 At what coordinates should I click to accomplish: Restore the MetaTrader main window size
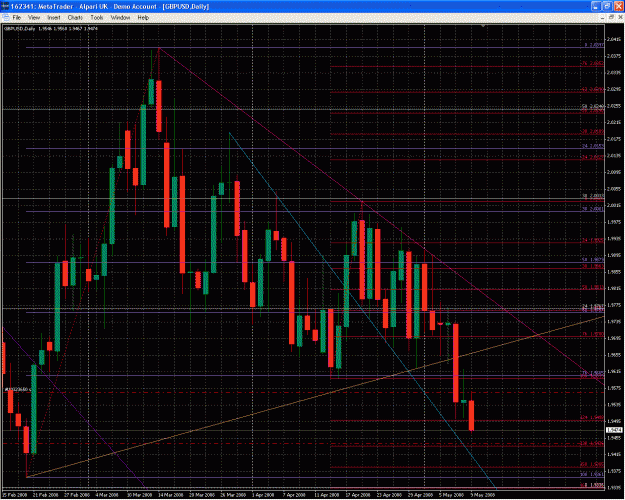(x=607, y=6)
